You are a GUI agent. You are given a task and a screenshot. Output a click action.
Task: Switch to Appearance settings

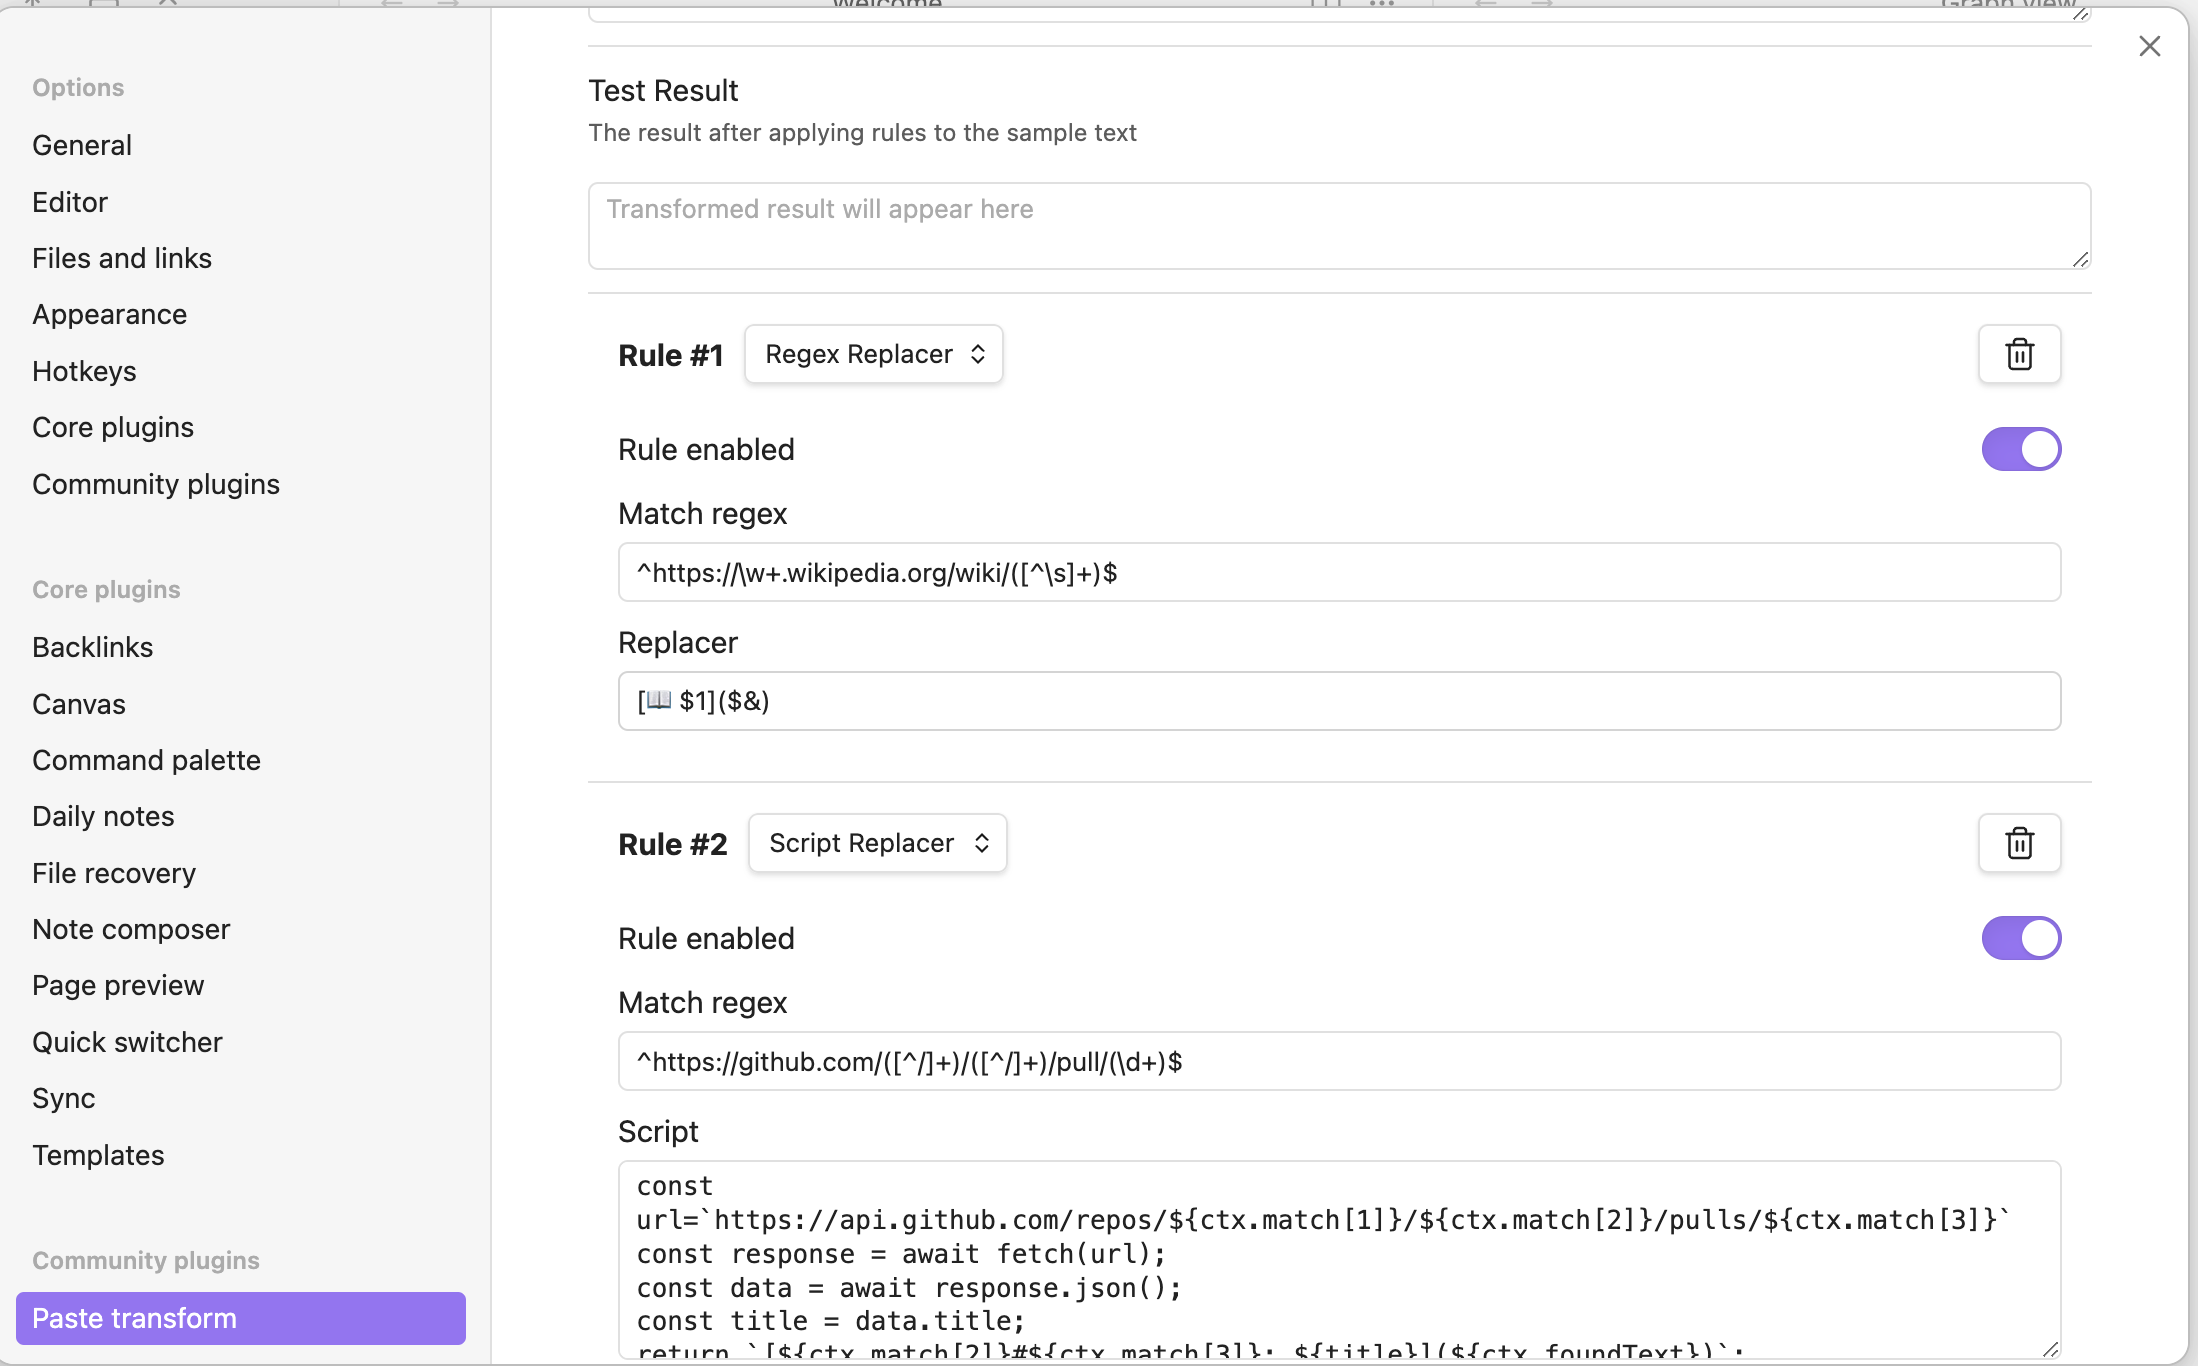point(109,314)
